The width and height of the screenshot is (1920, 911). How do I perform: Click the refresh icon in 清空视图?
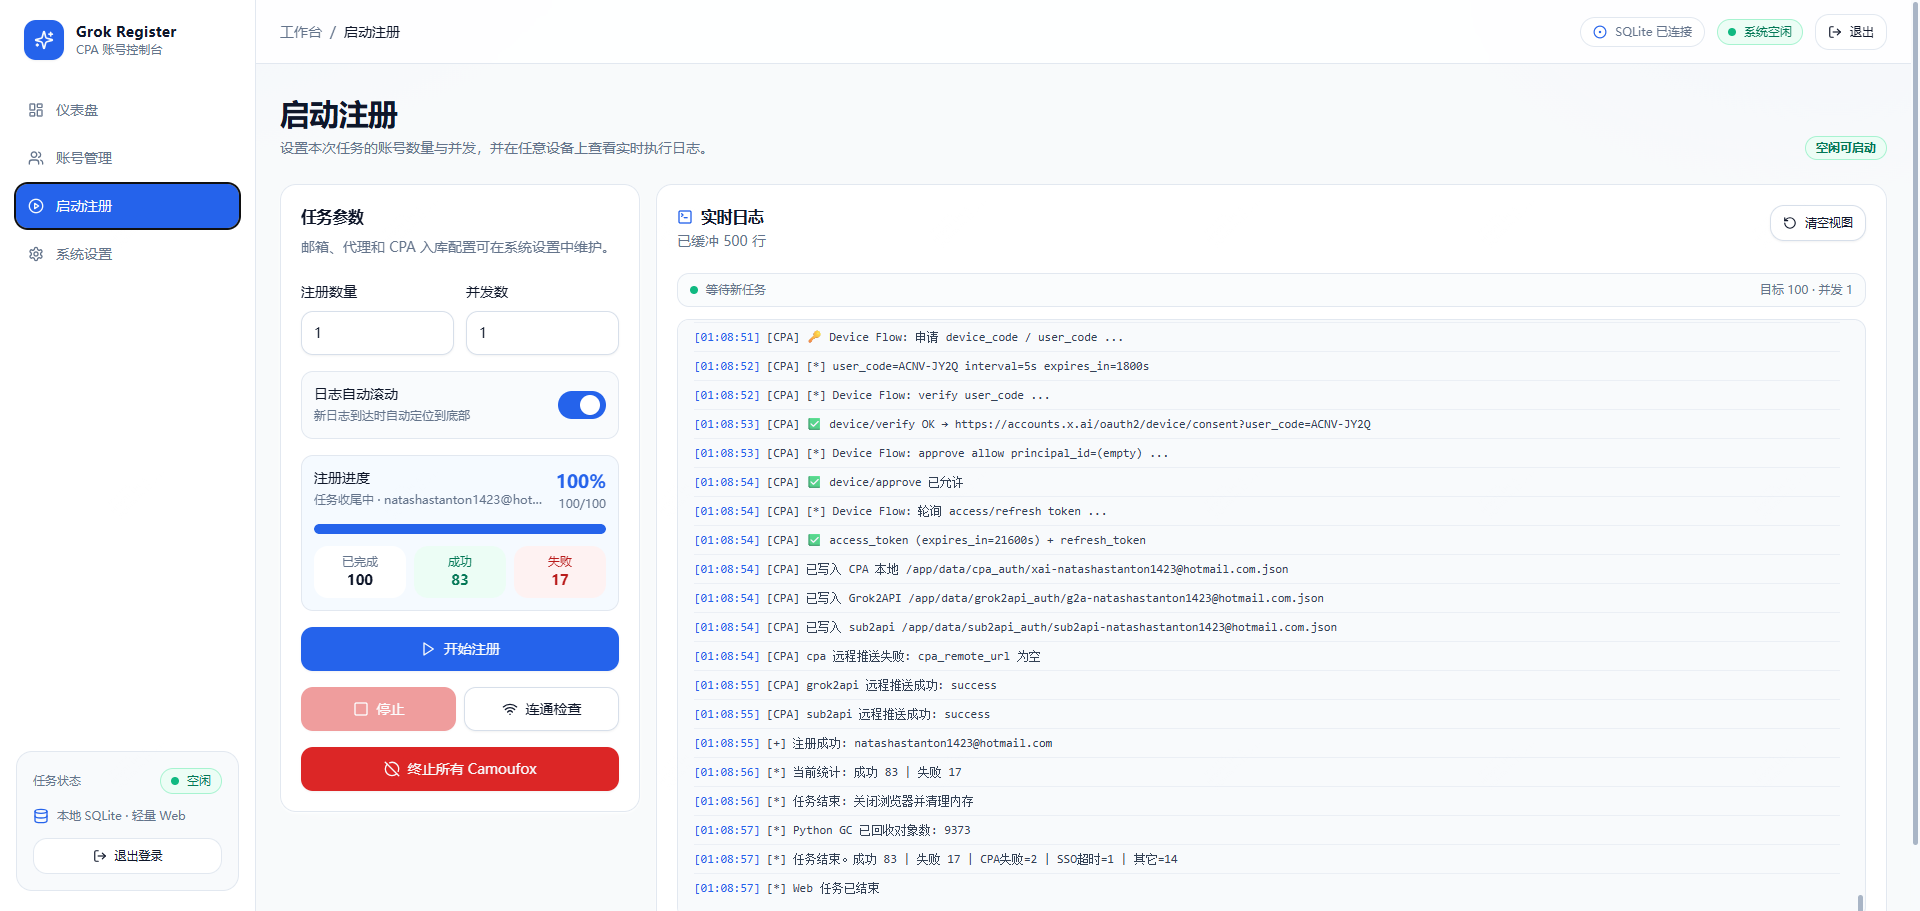pos(1790,223)
